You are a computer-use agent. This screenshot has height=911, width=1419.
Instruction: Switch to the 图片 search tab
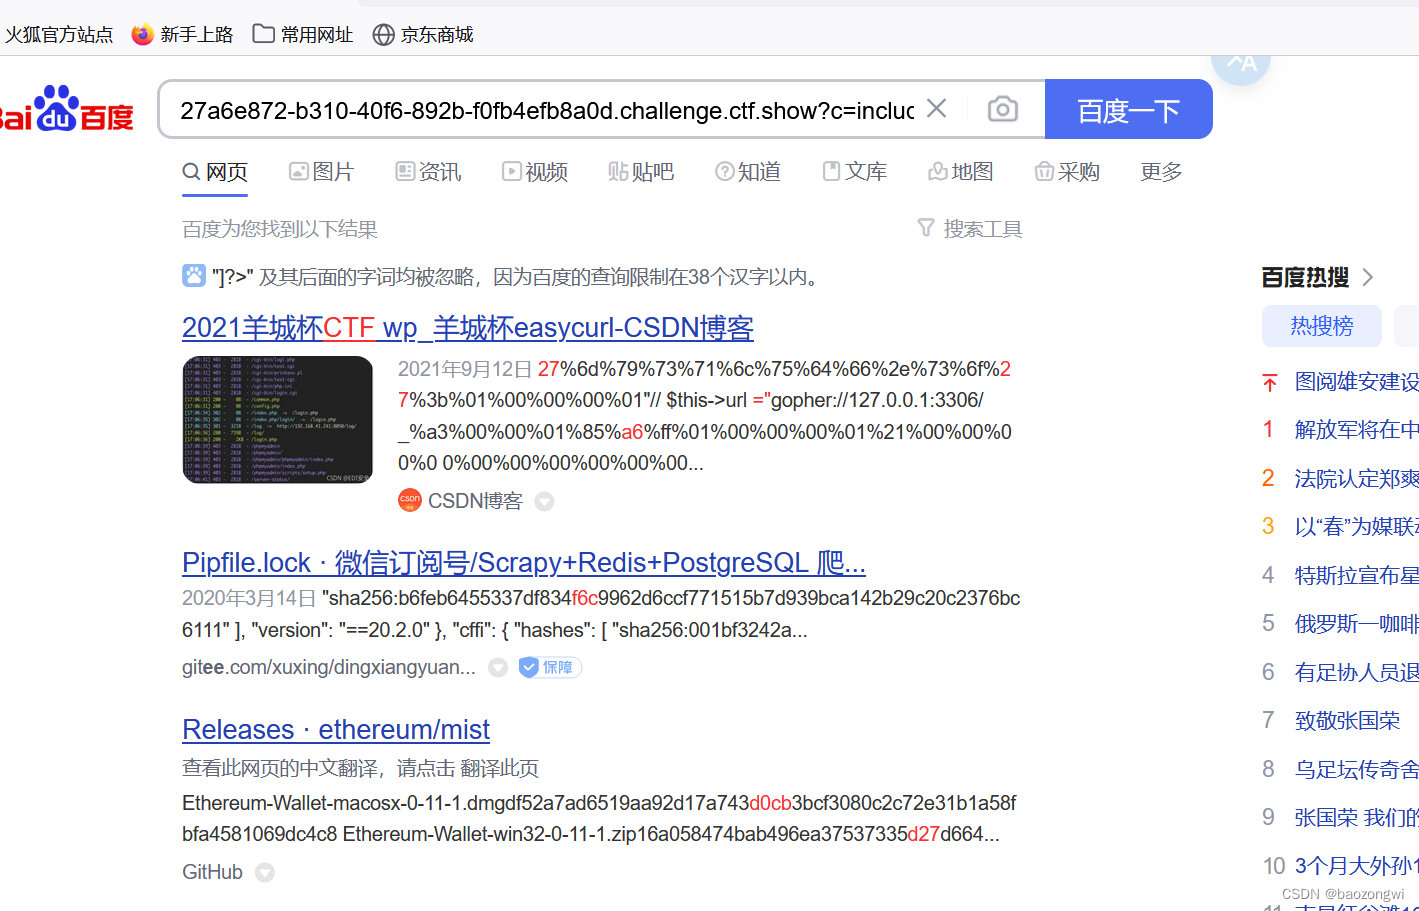click(x=322, y=171)
